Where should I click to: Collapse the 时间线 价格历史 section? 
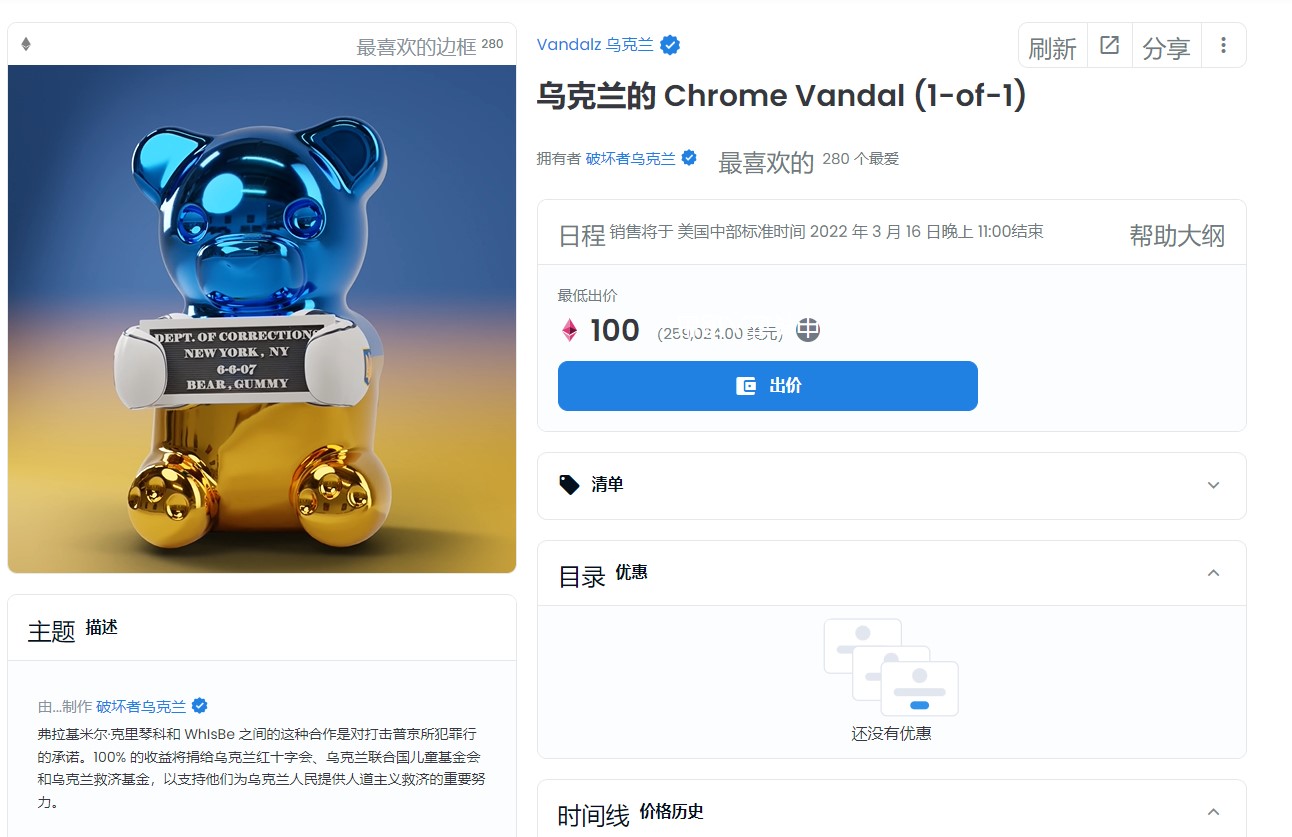coord(1213,812)
